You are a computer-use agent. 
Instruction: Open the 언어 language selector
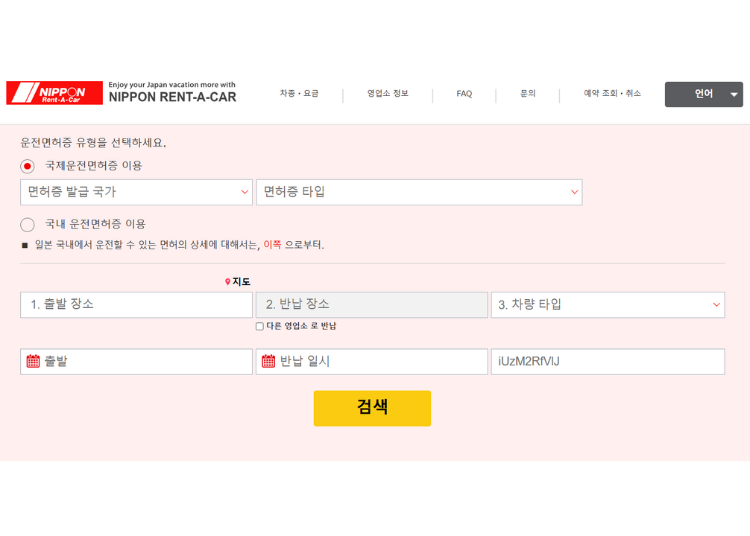pos(704,94)
